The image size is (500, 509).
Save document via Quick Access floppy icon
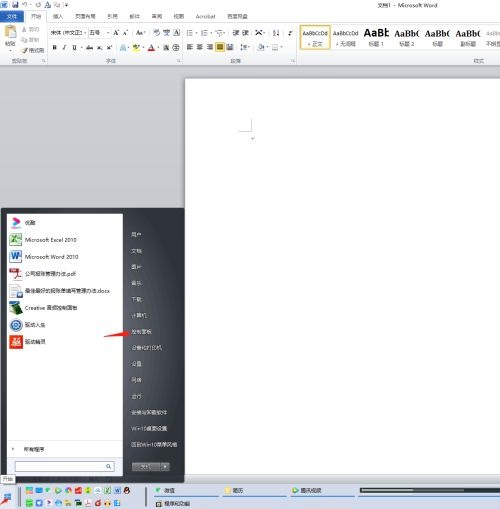click(x=15, y=5)
